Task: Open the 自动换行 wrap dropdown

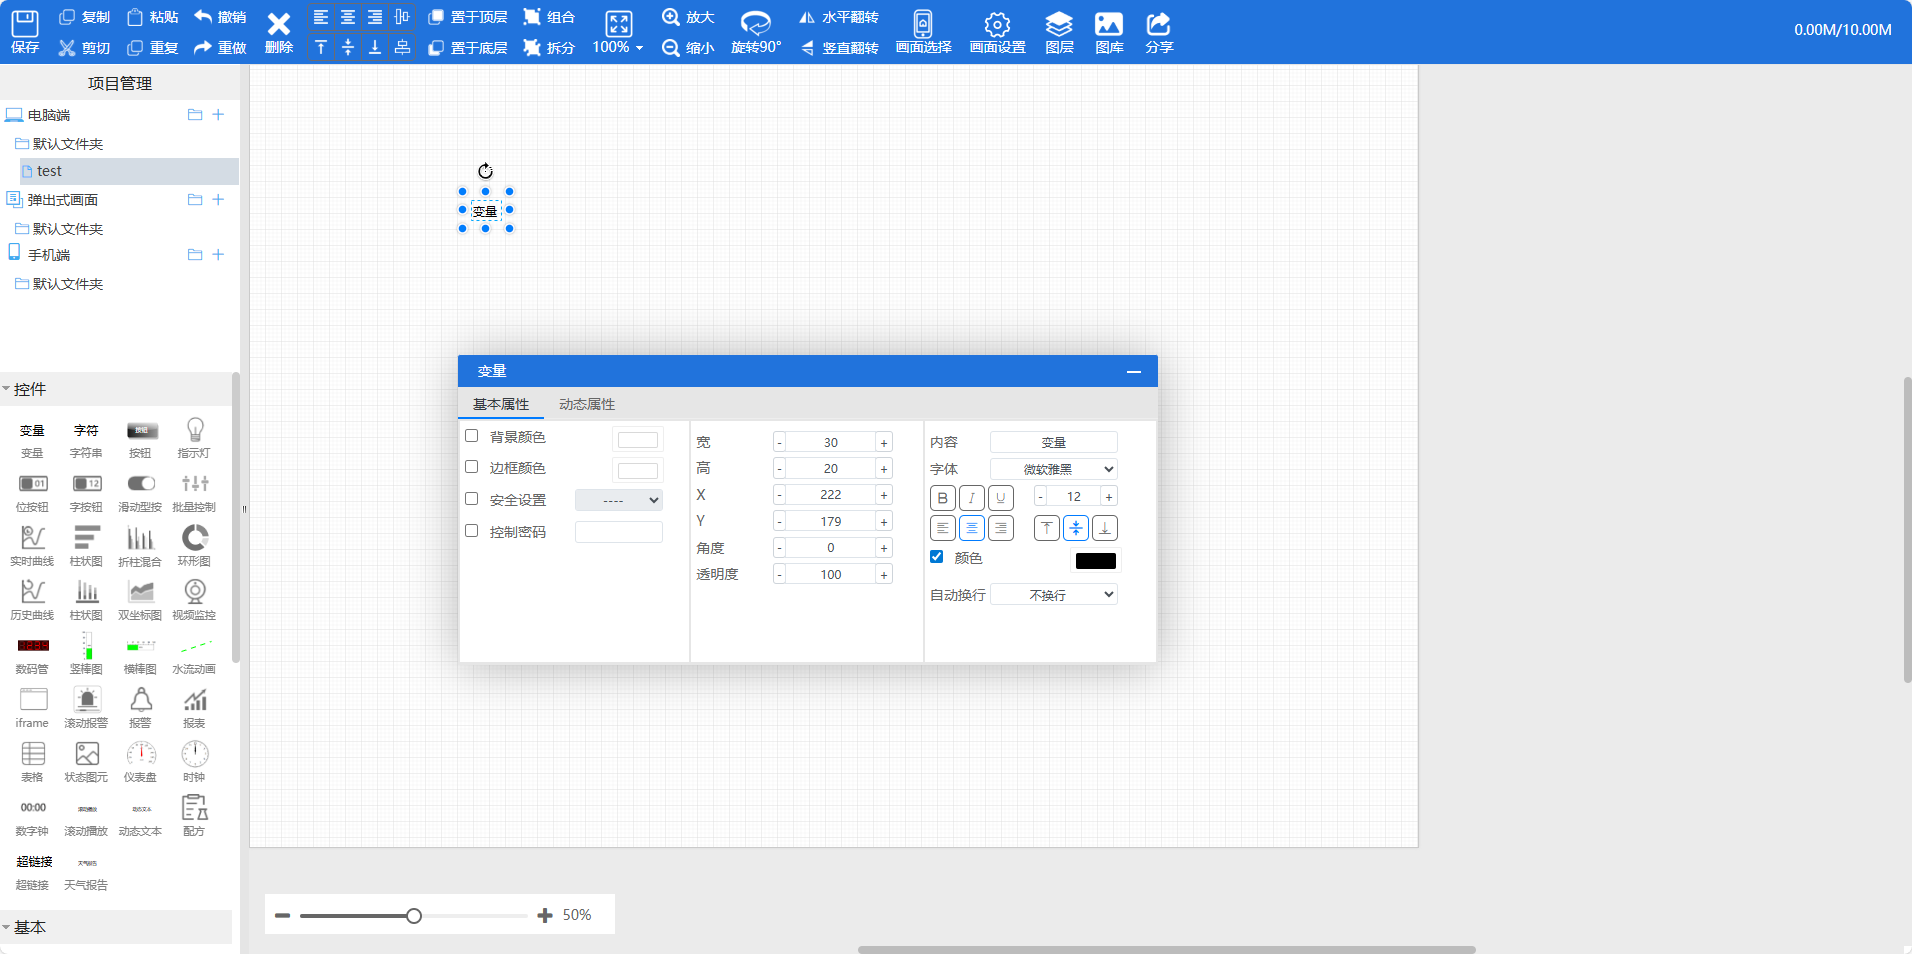Action: click(1054, 595)
